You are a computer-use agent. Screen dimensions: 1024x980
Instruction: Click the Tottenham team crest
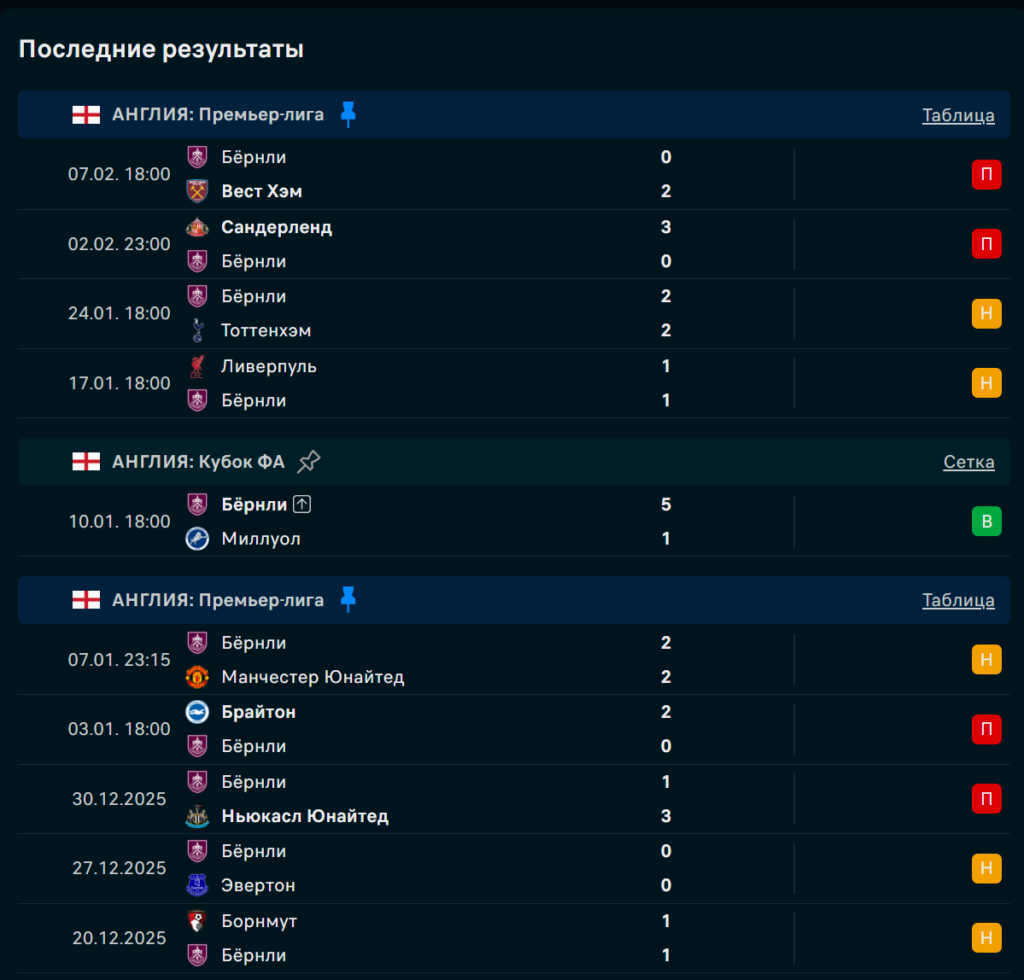(x=197, y=330)
